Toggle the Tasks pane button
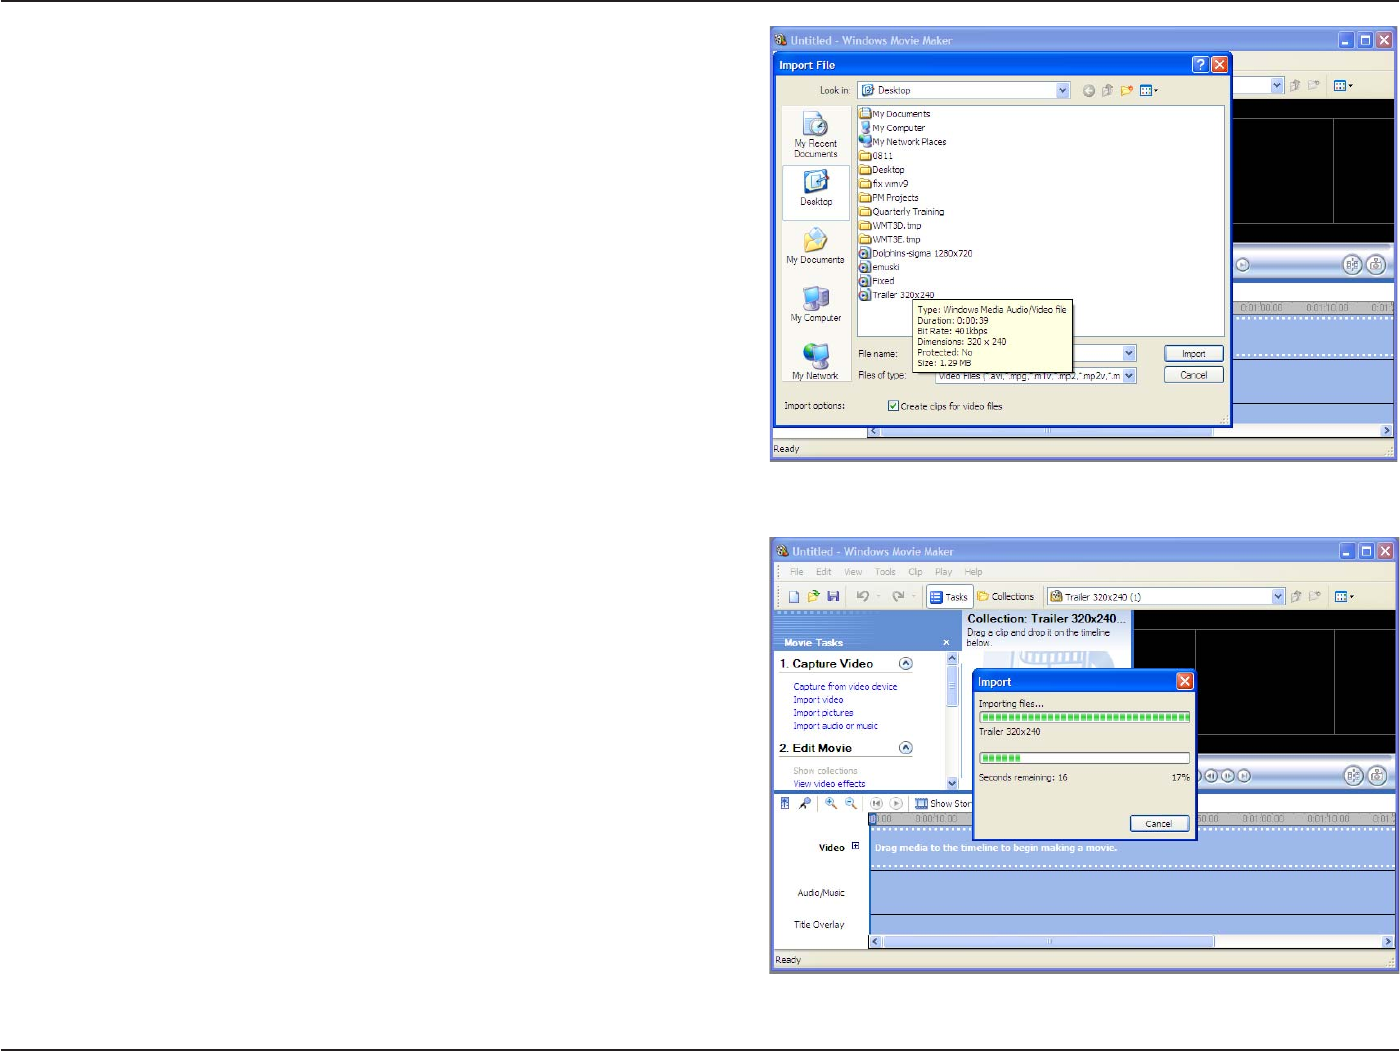 [x=948, y=597]
